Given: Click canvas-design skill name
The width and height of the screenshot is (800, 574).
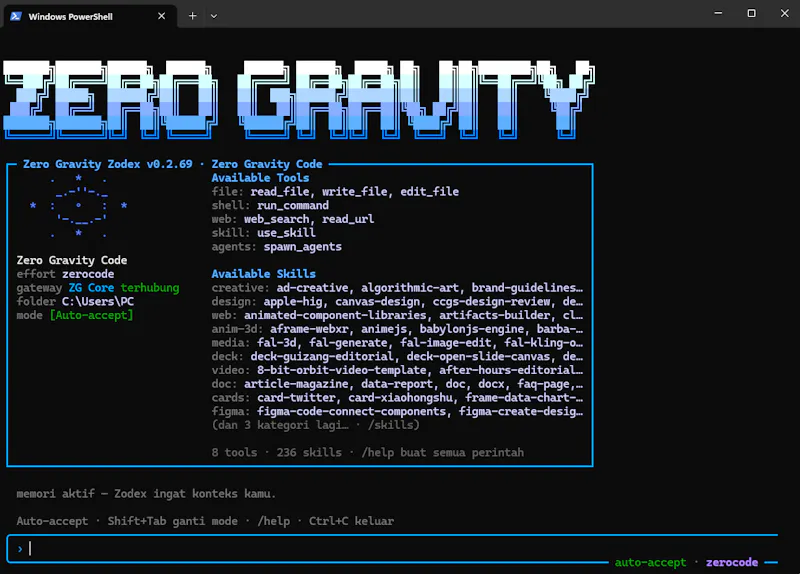Looking at the screenshot, I should (x=378, y=302).
